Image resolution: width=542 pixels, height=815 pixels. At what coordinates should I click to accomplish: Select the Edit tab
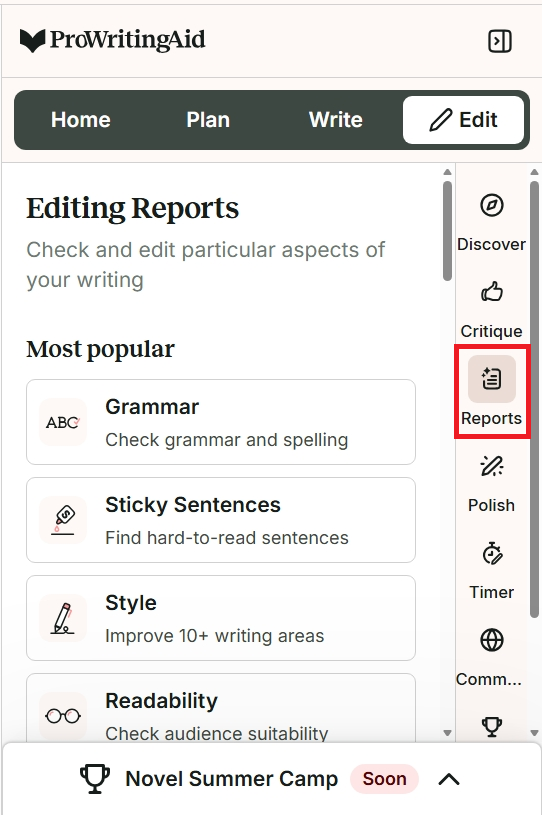pyautogui.click(x=464, y=120)
